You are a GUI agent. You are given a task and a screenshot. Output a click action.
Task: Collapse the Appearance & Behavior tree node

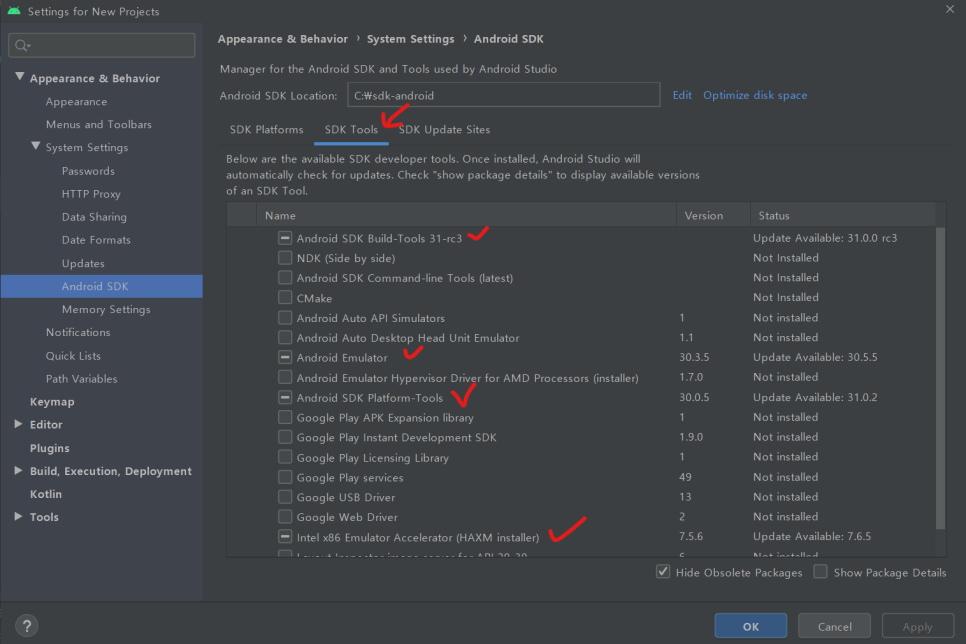click(20, 77)
